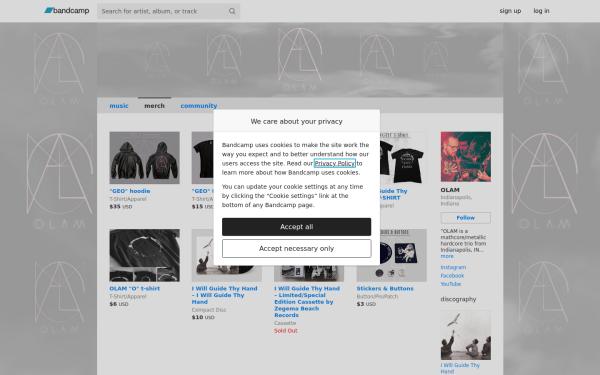Open the sign up link
The width and height of the screenshot is (600, 375).
click(510, 11)
